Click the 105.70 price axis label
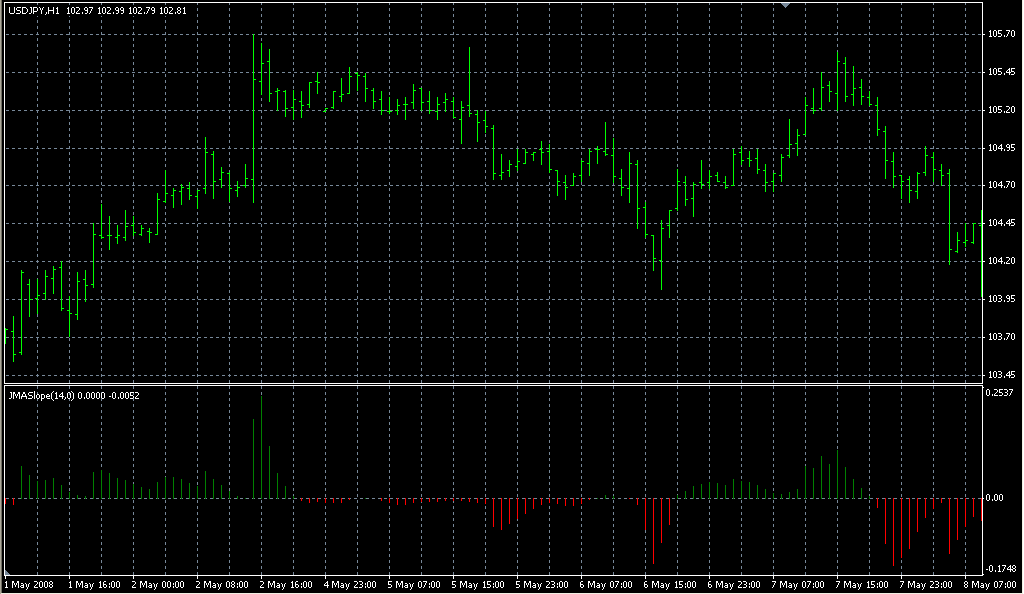The height and width of the screenshot is (594, 1024). point(1002,34)
